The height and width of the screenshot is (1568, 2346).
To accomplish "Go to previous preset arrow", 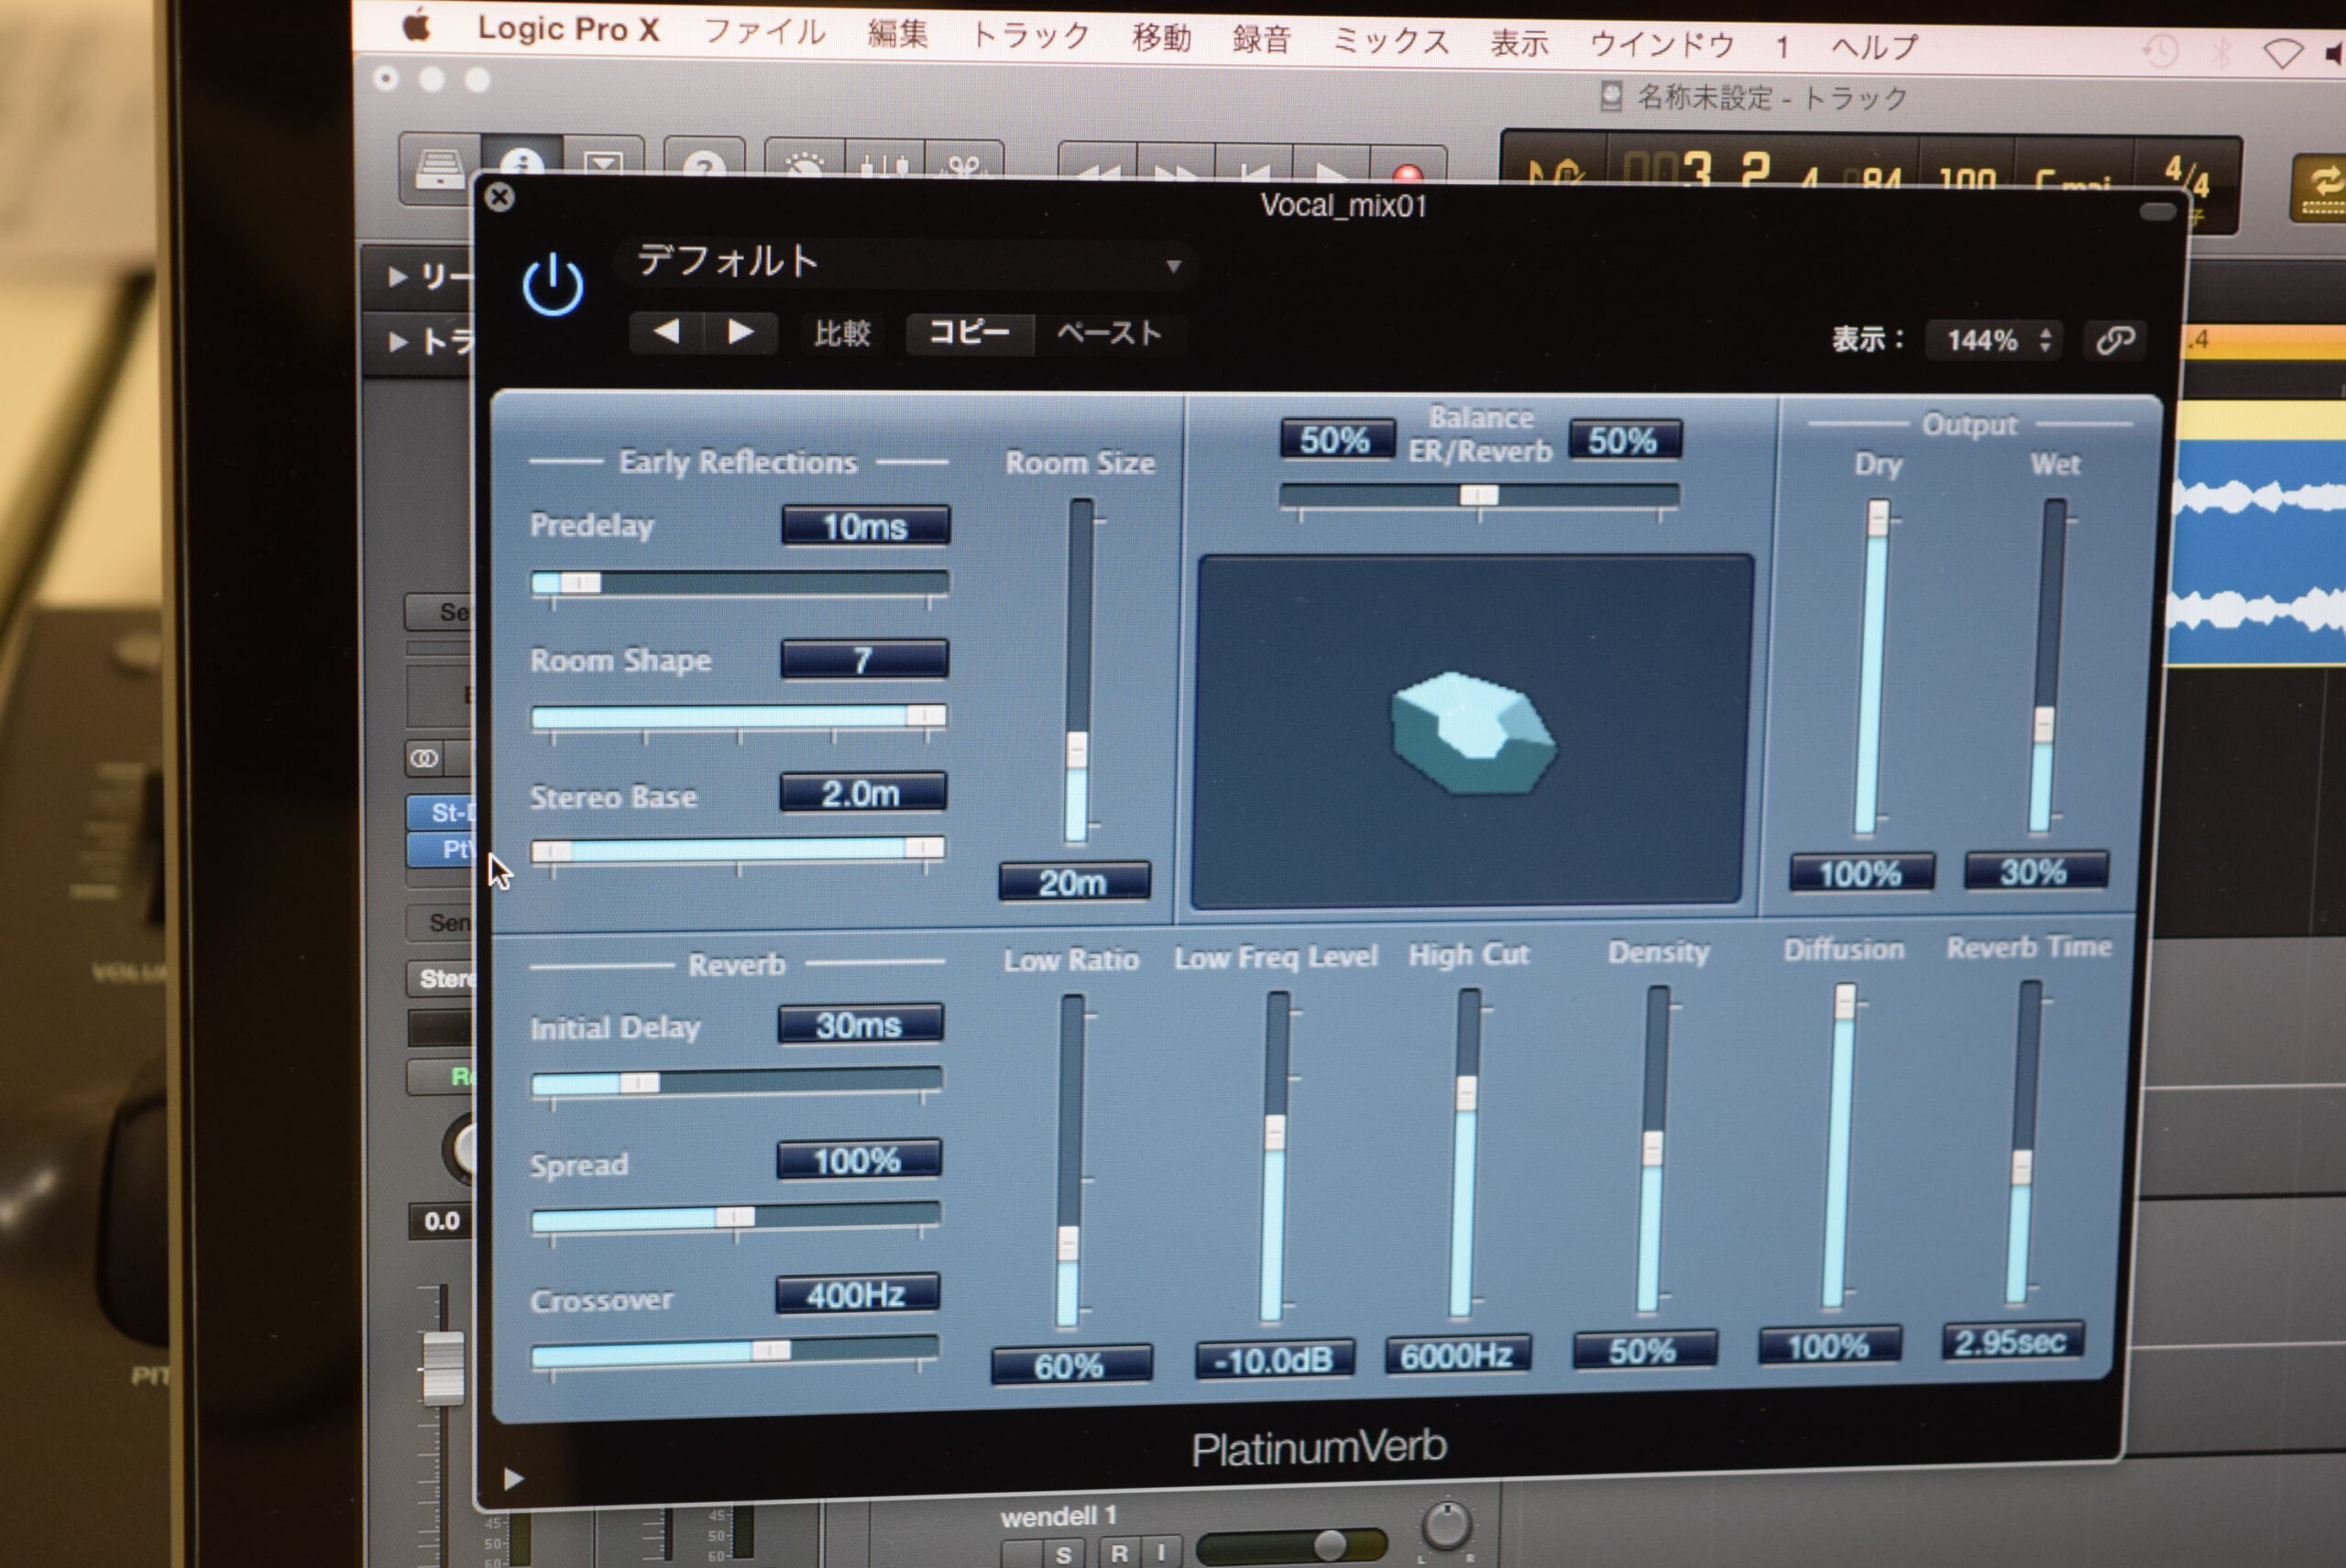I will point(666,332).
